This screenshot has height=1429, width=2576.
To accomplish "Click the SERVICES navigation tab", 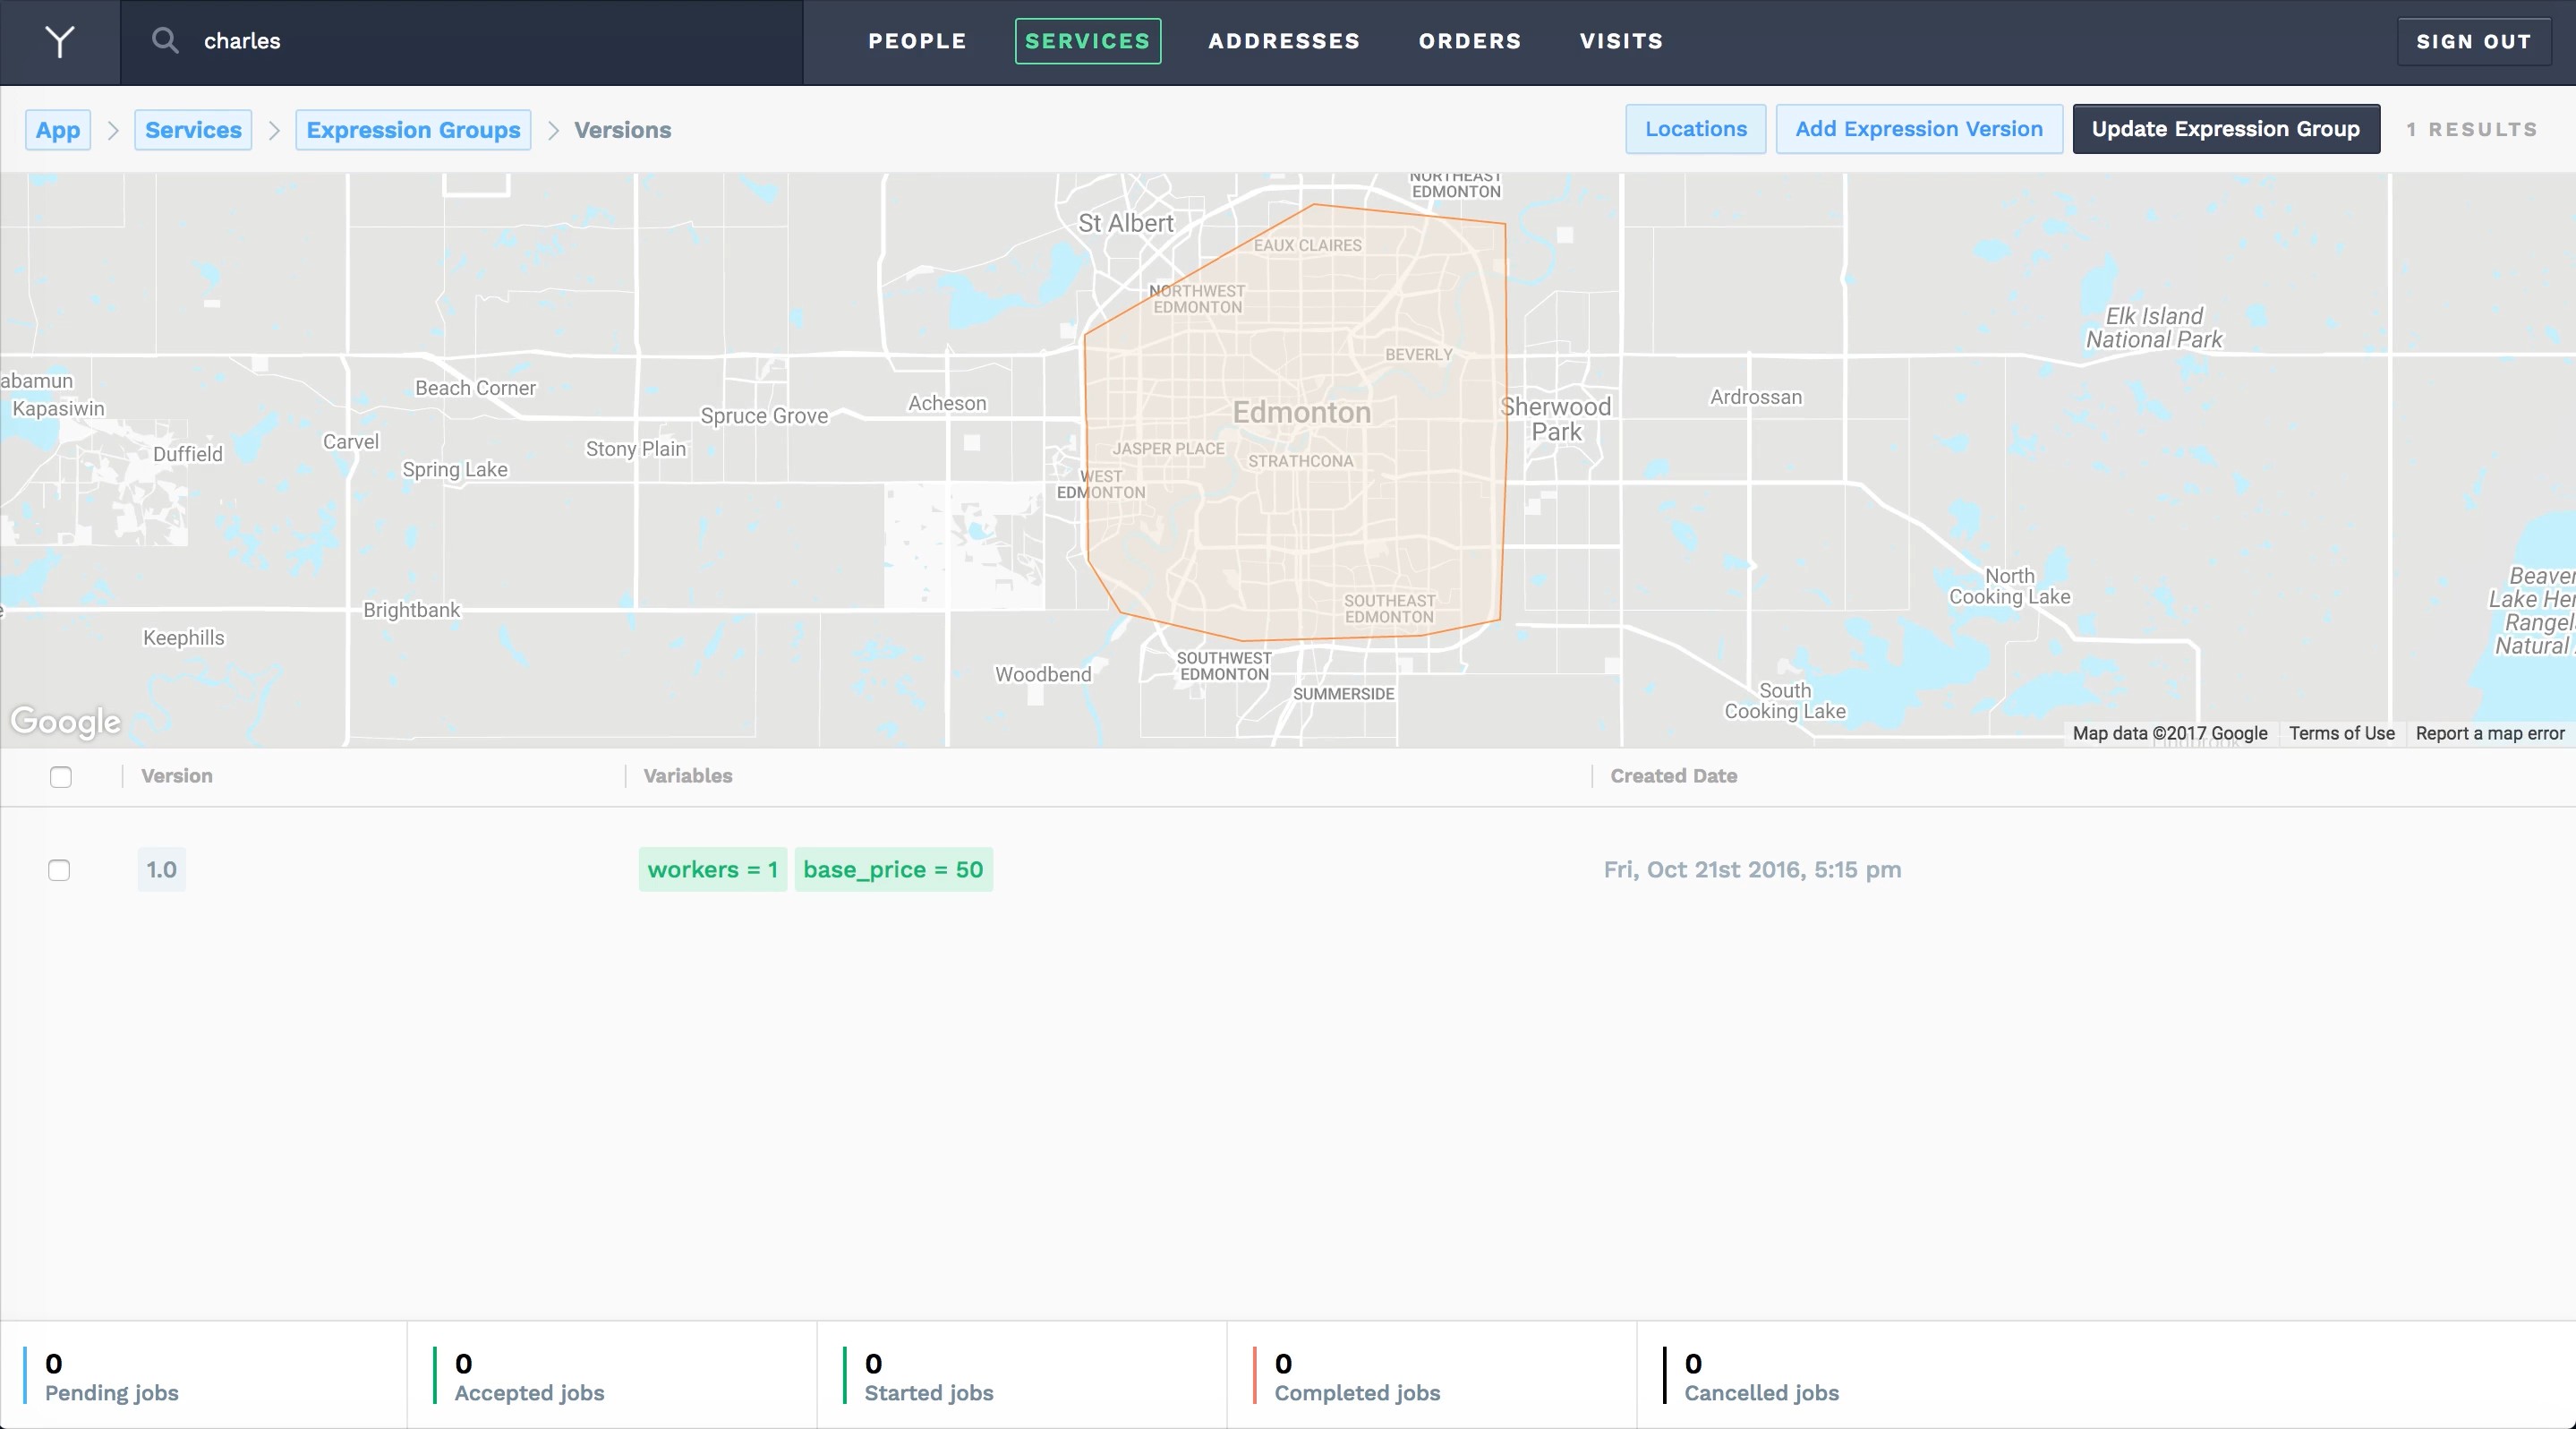I will [1087, 40].
